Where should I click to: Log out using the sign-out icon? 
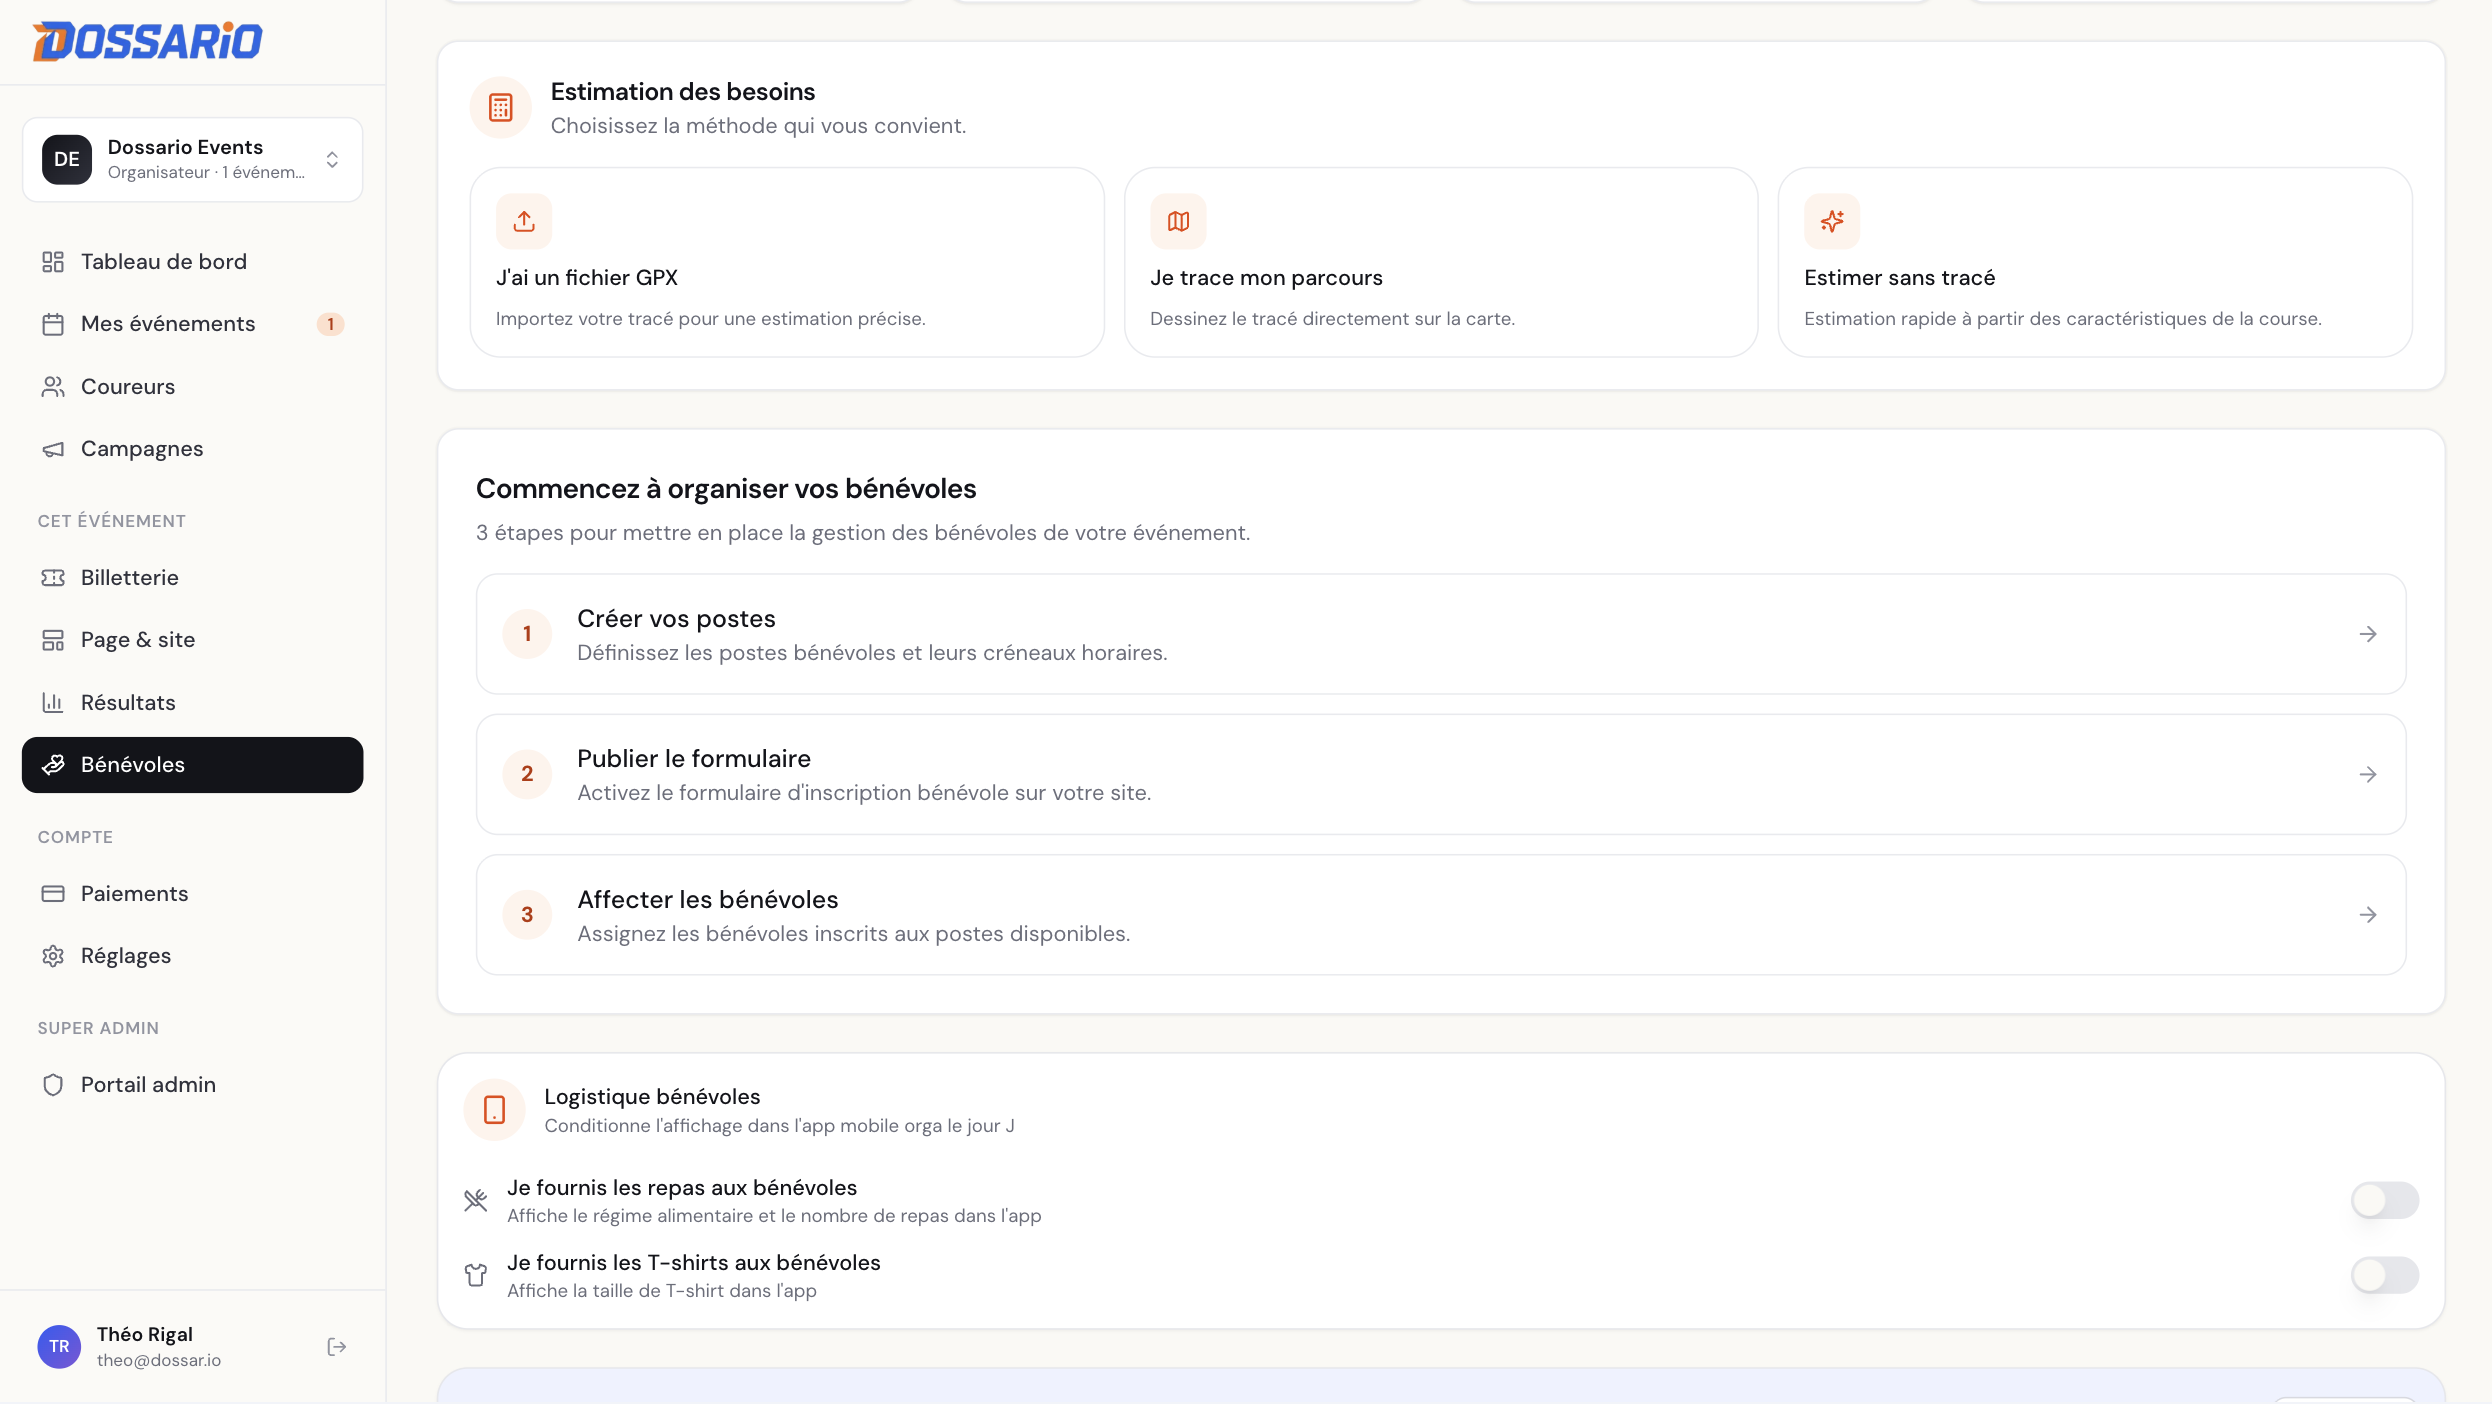pos(337,1347)
